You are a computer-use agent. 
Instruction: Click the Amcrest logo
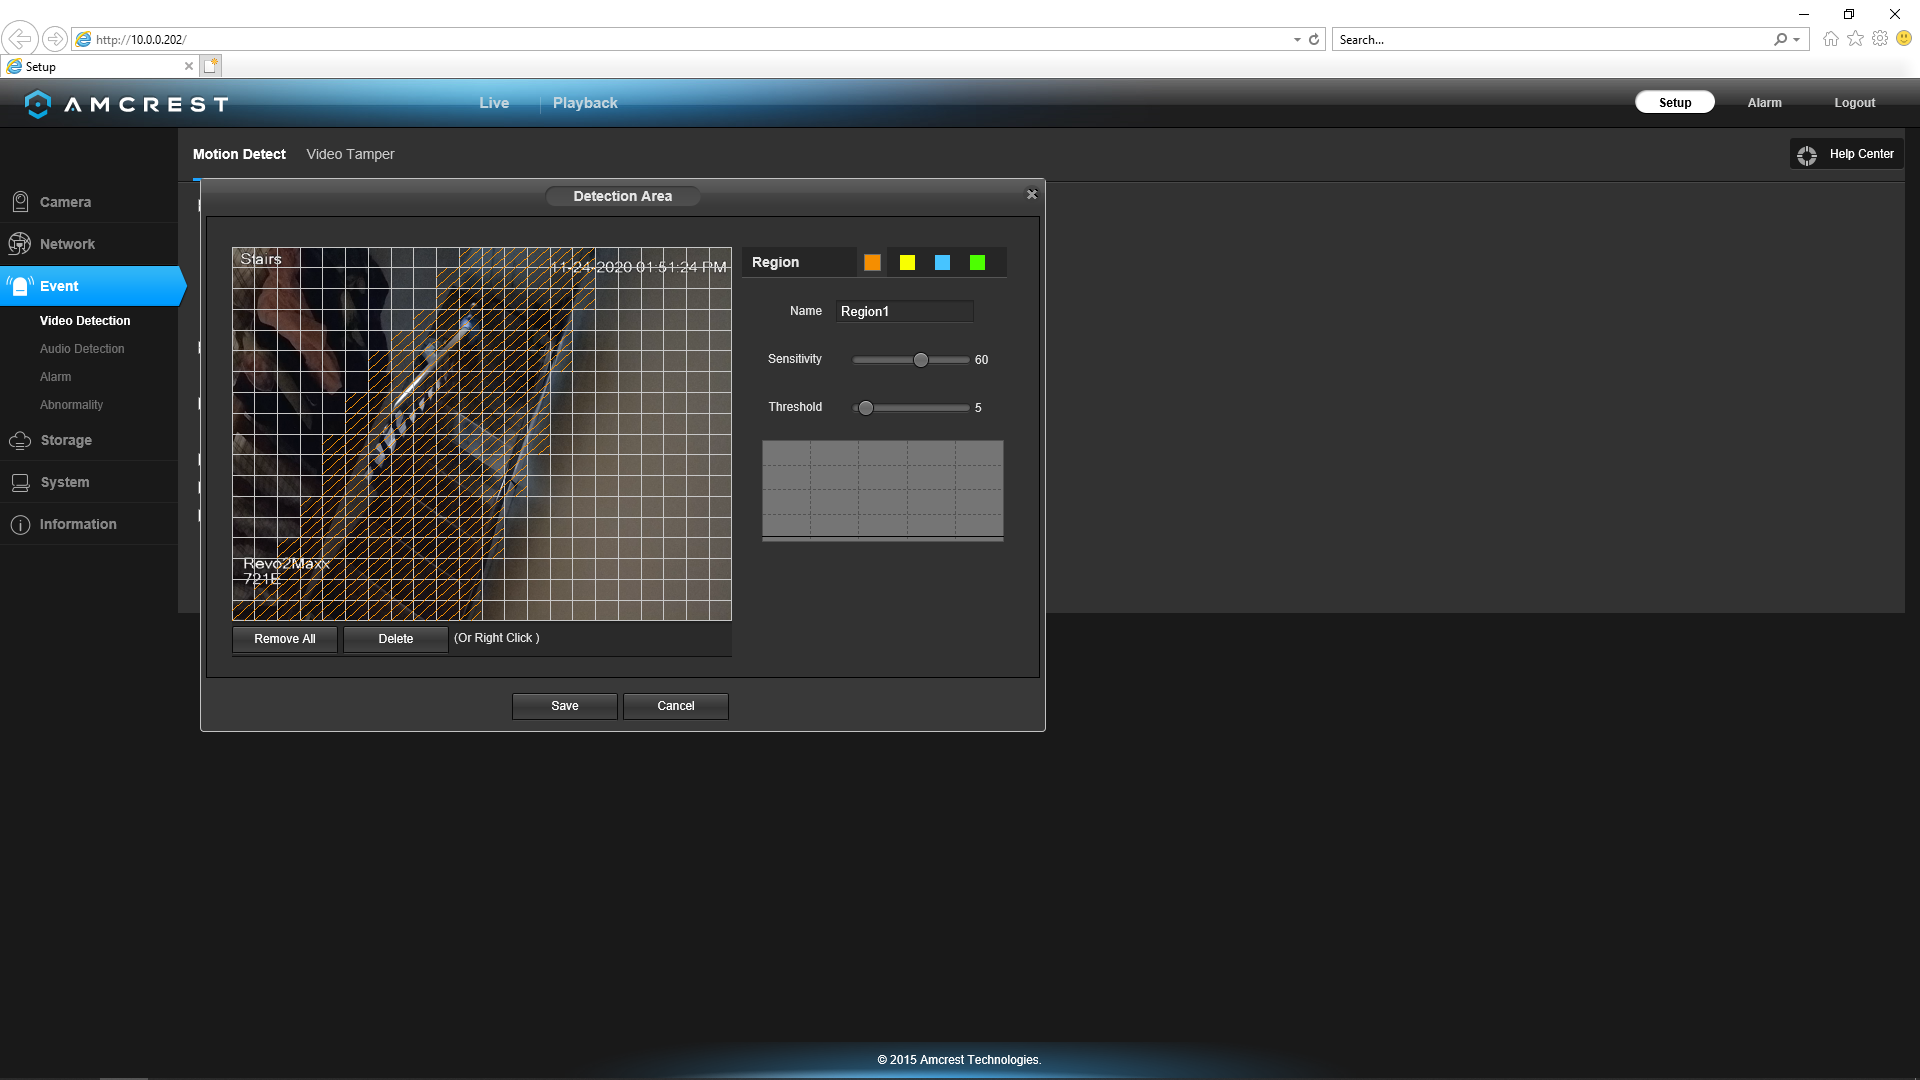pos(127,104)
